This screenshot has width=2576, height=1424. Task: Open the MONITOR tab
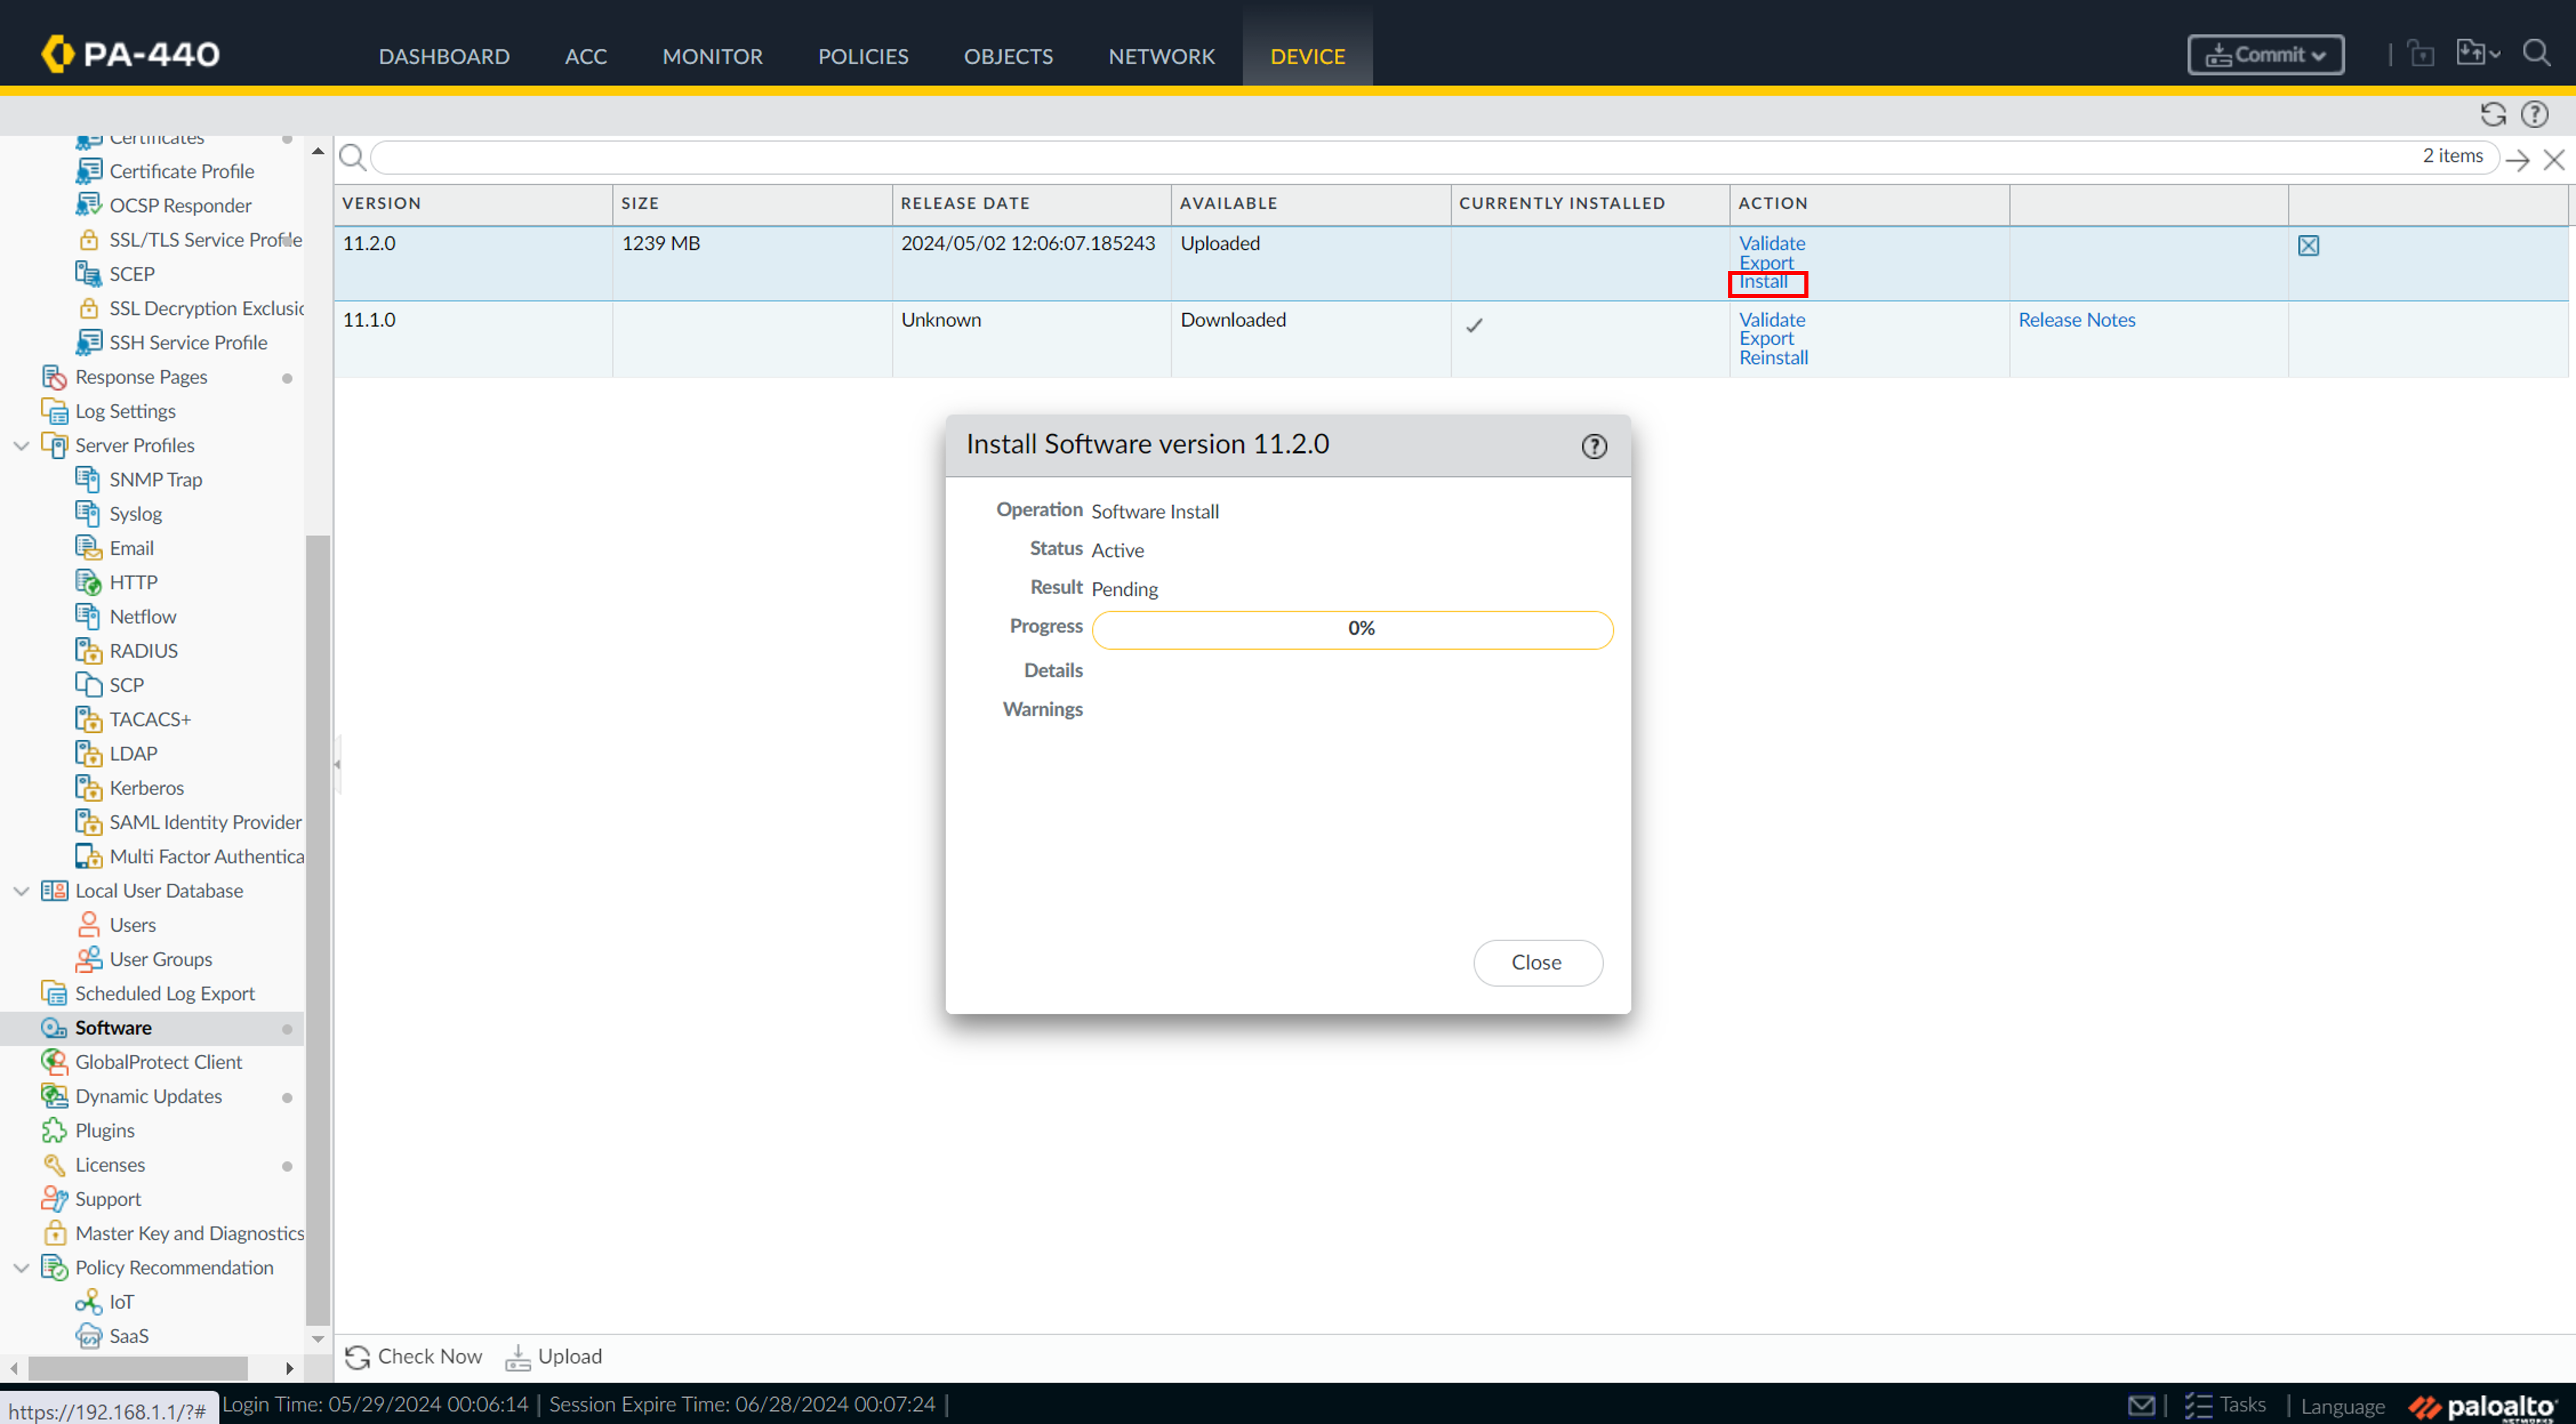pyautogui.click(x=712, y=56)
